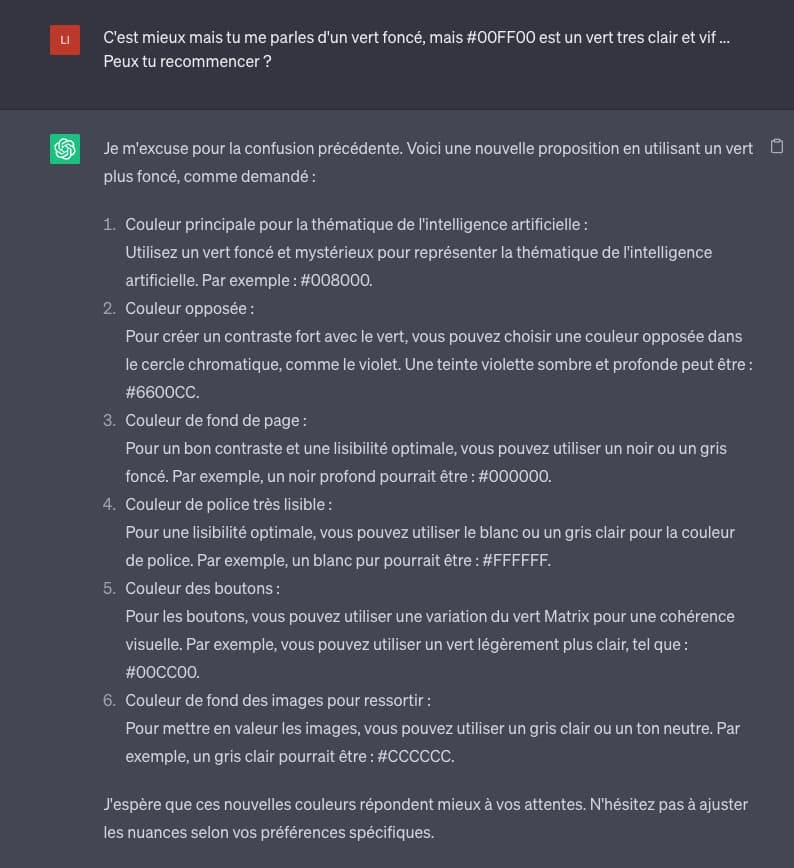Click the user's 'Peux tu recommencer ?' text
Screen dimensions: 794x868
187,61
